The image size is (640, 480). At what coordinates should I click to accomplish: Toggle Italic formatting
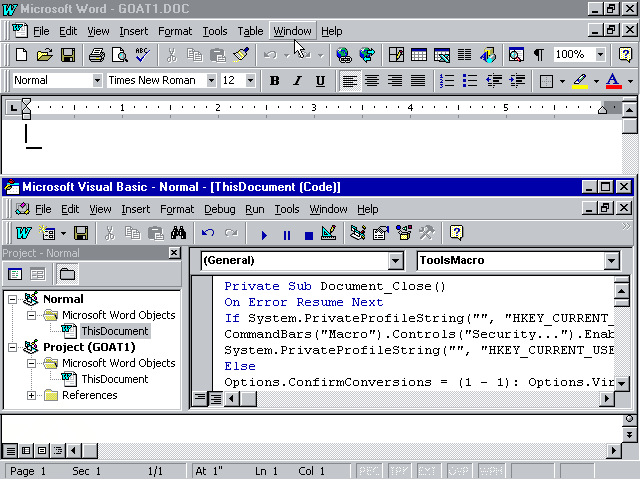(x=298, y=81)
